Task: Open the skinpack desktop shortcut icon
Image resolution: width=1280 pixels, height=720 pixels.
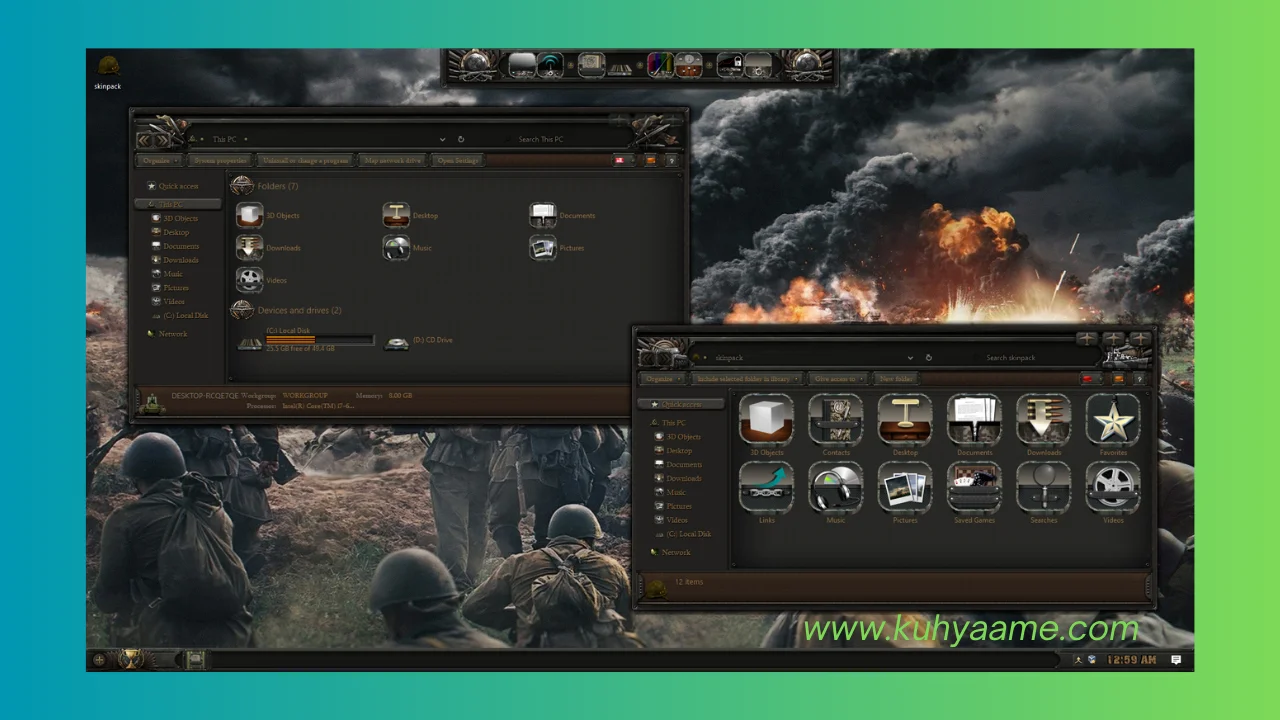Action: click(107, 72)
